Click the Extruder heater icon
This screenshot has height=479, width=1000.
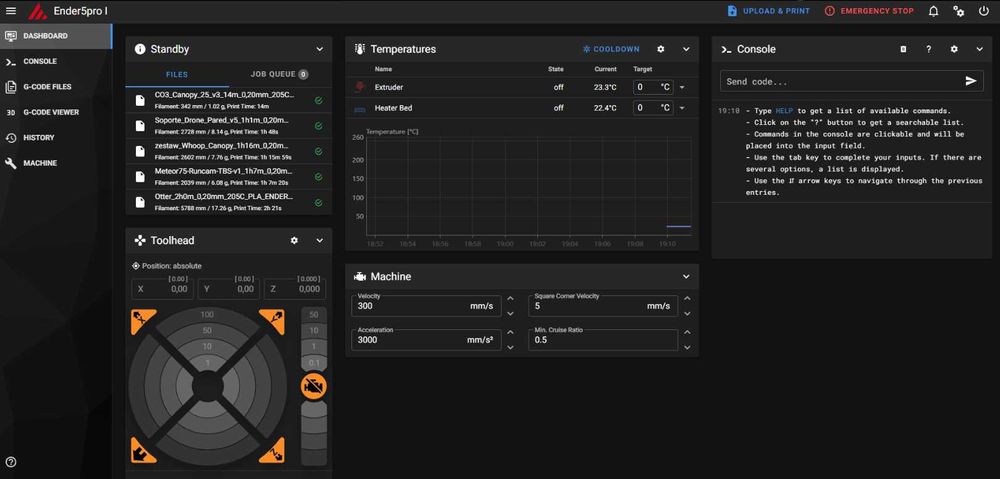(x=360, y=87)
